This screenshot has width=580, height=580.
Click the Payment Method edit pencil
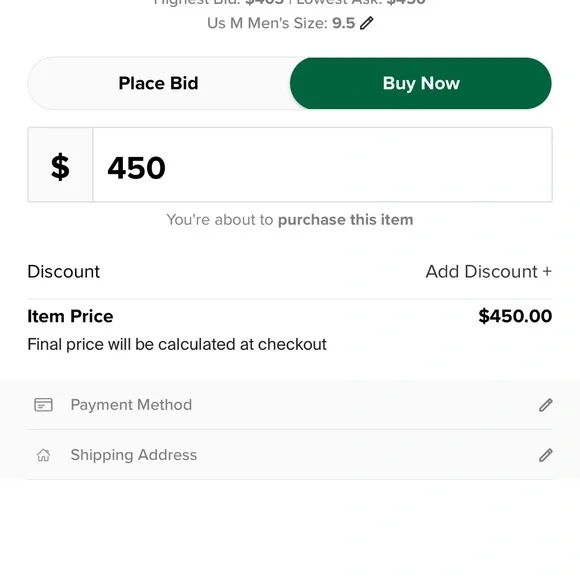(546, 405)
